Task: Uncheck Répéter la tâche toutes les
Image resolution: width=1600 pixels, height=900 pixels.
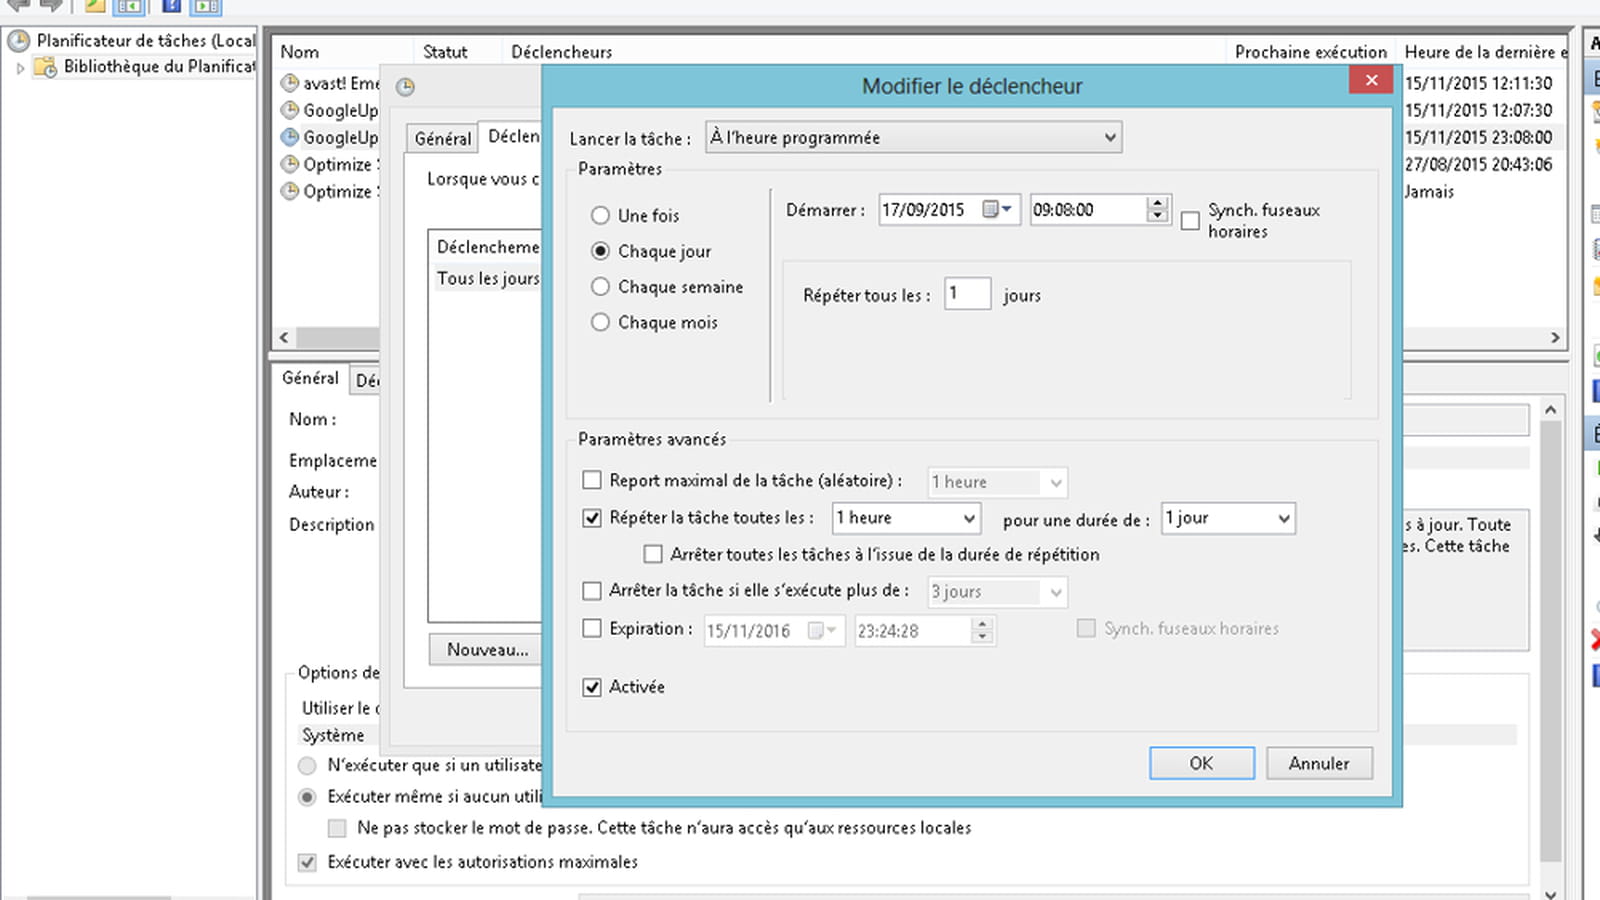Action: [x=592, y=518]
